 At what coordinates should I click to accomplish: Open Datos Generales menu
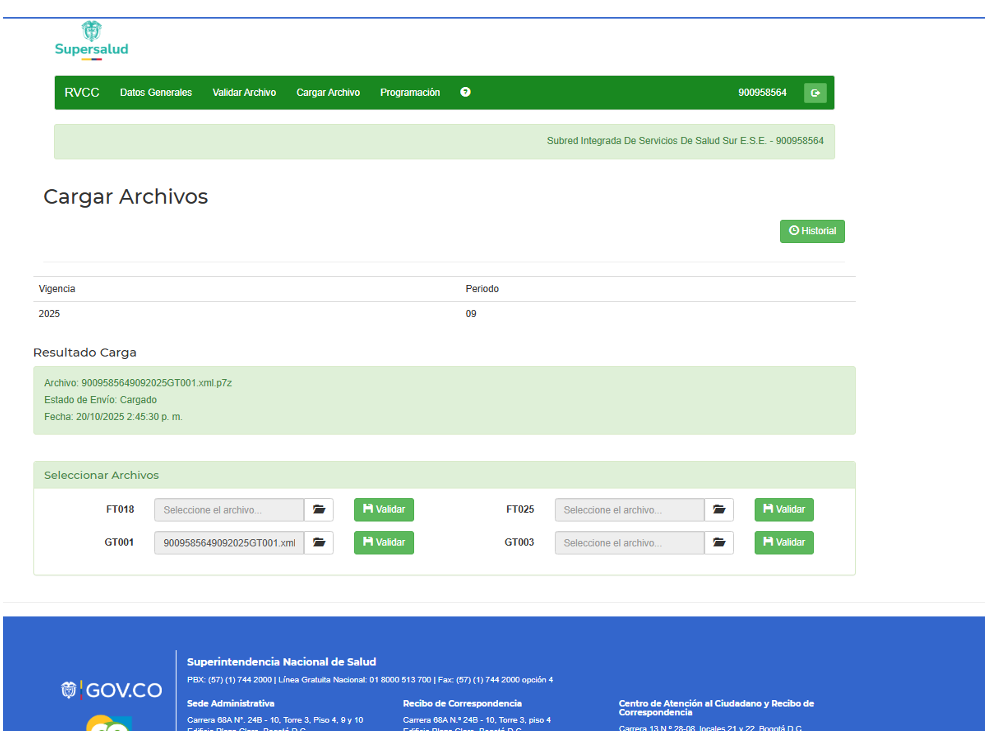click(x=156, y=93)
